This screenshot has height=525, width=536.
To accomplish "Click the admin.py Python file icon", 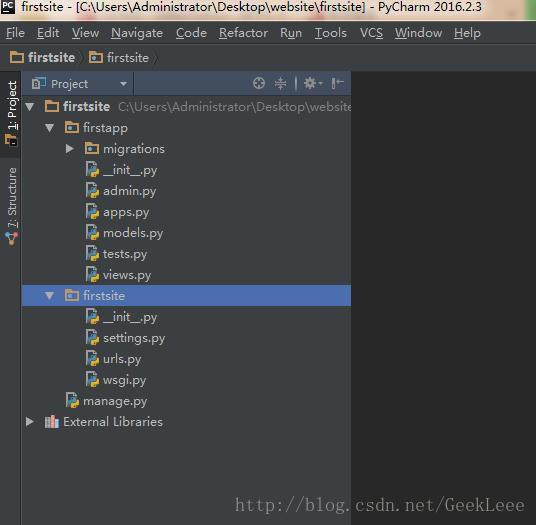I will [x=92, y=191].
